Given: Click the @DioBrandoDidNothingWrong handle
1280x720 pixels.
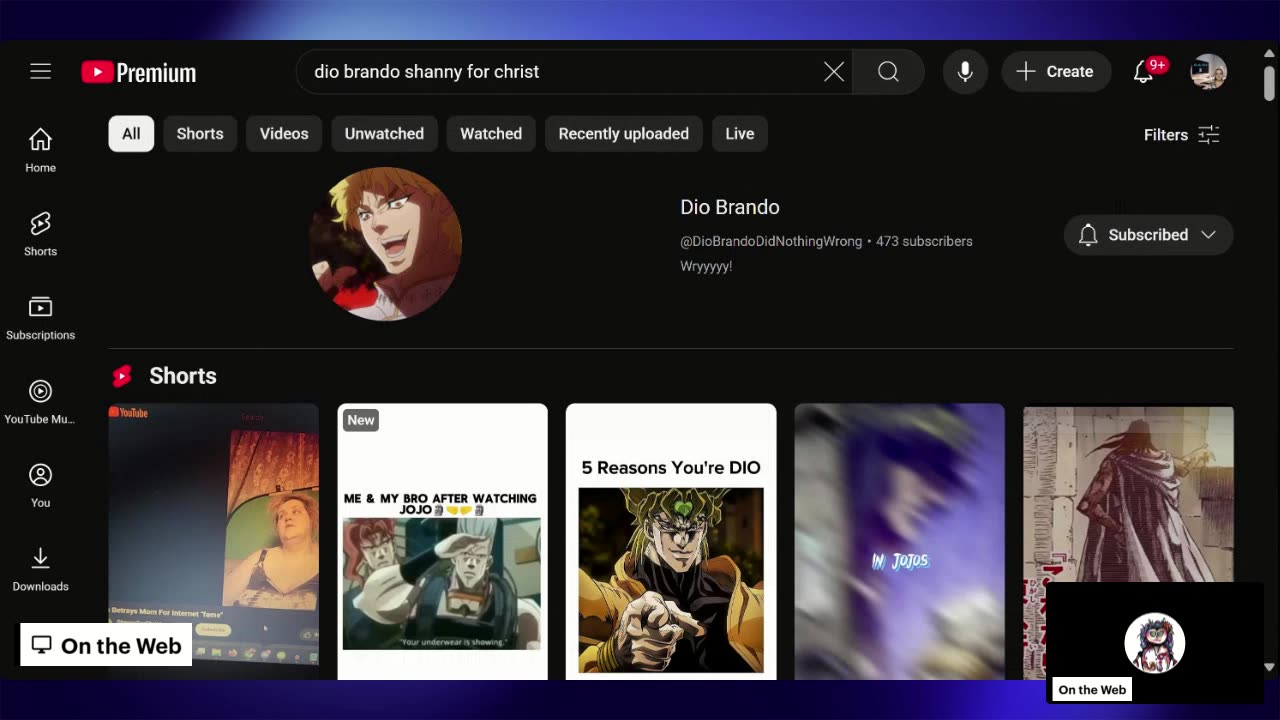Looking at the screenshot, I should coord(771,241).
